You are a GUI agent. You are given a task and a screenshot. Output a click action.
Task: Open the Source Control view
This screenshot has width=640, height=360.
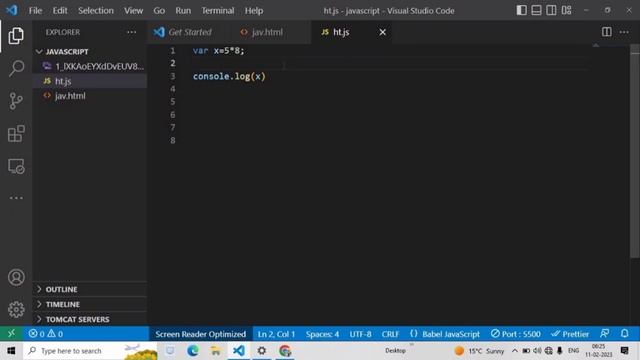pyautogui.click(x=16, y=101)
